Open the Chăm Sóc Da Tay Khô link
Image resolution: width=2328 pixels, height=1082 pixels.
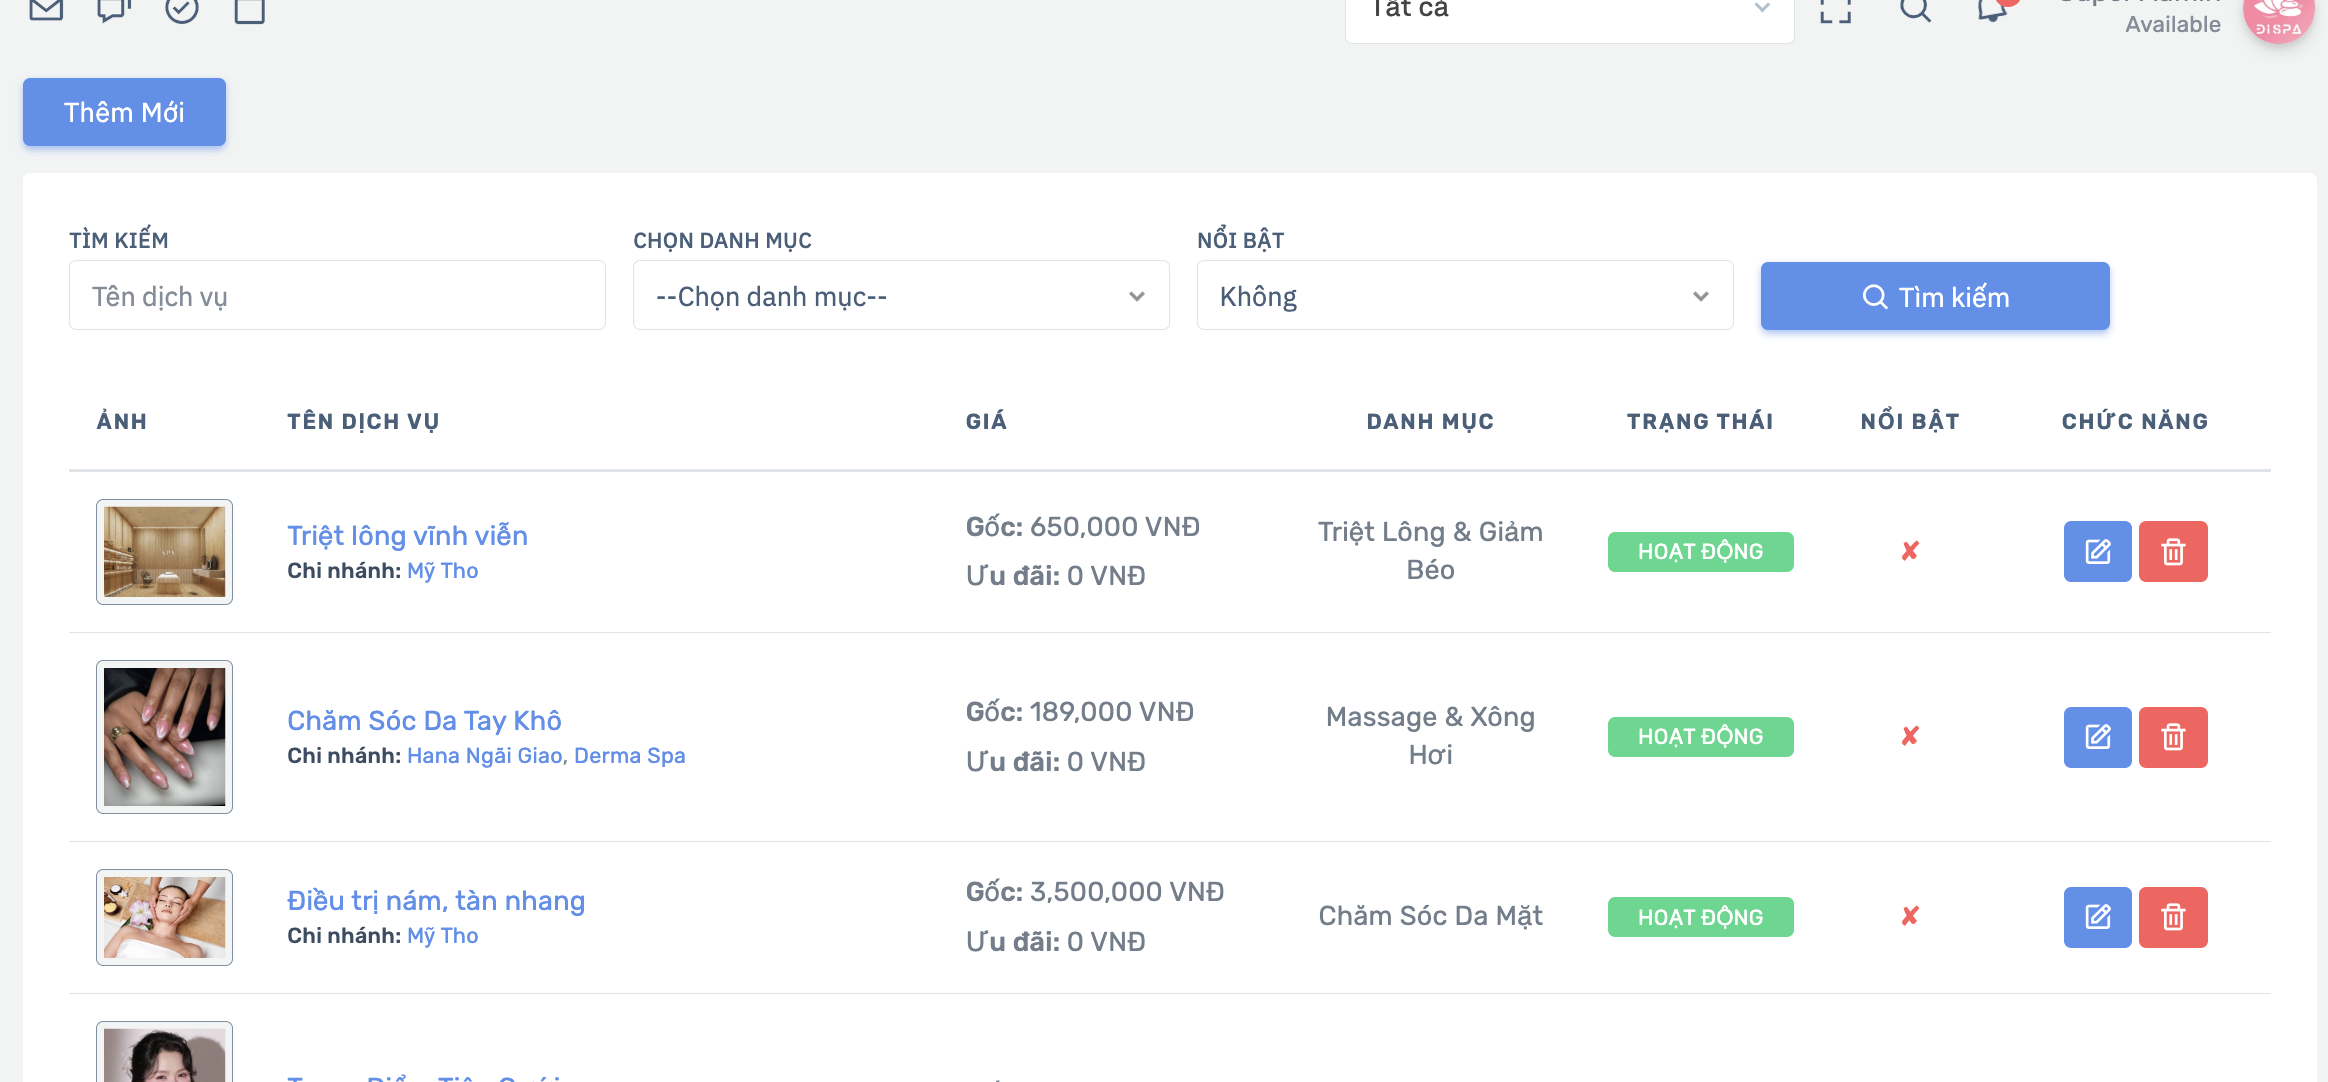tap(424, 720)
